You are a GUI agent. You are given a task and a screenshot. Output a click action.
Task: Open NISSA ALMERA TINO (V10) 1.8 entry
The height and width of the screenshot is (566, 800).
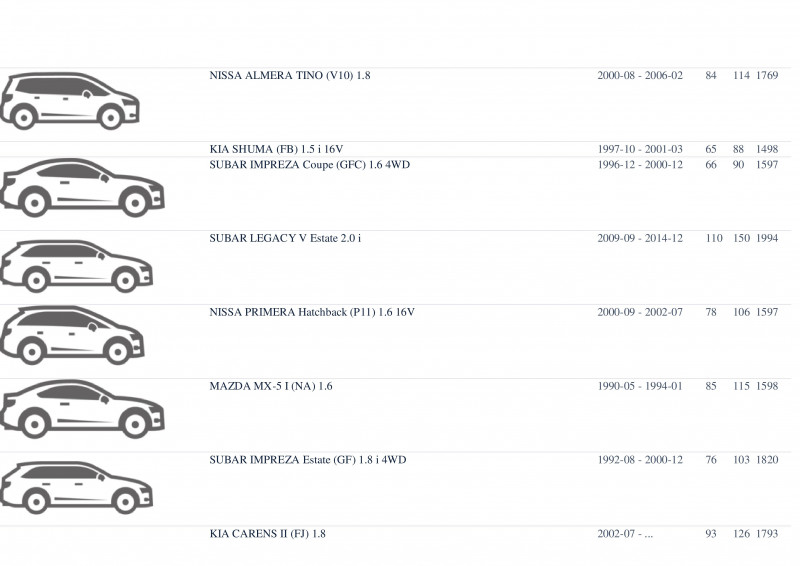pyautogui.click(x=290, y=76)
